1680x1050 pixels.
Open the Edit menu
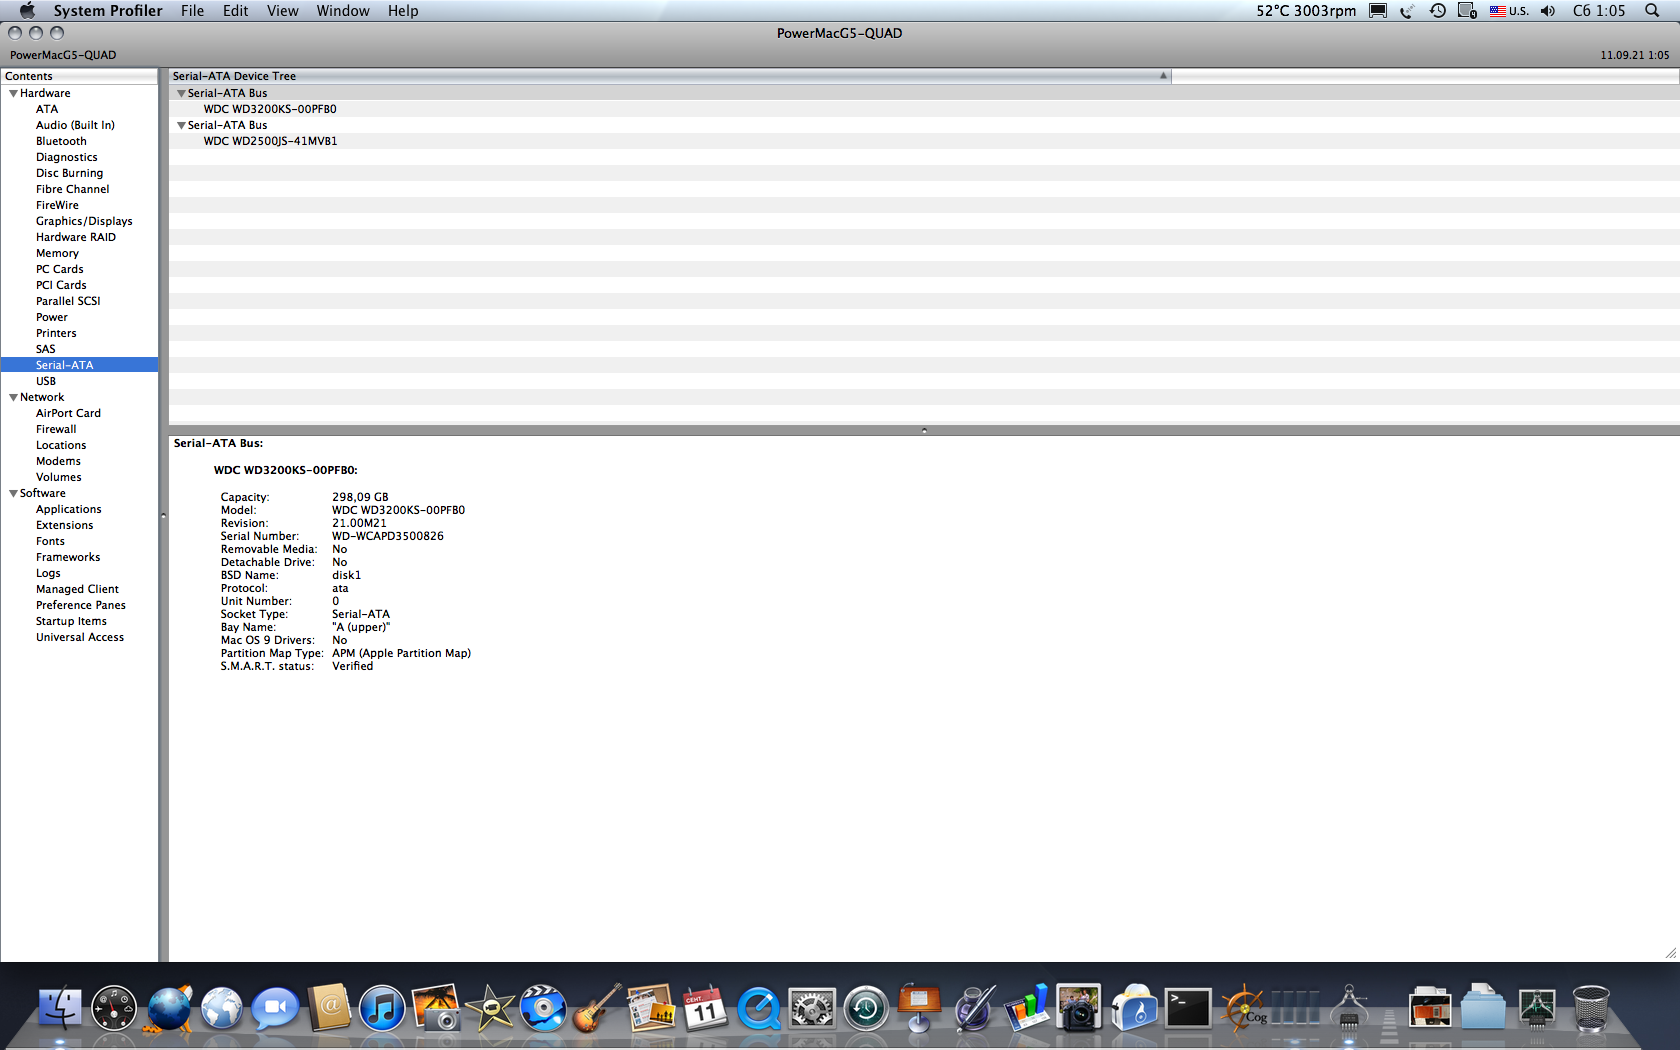click(235, 11)
